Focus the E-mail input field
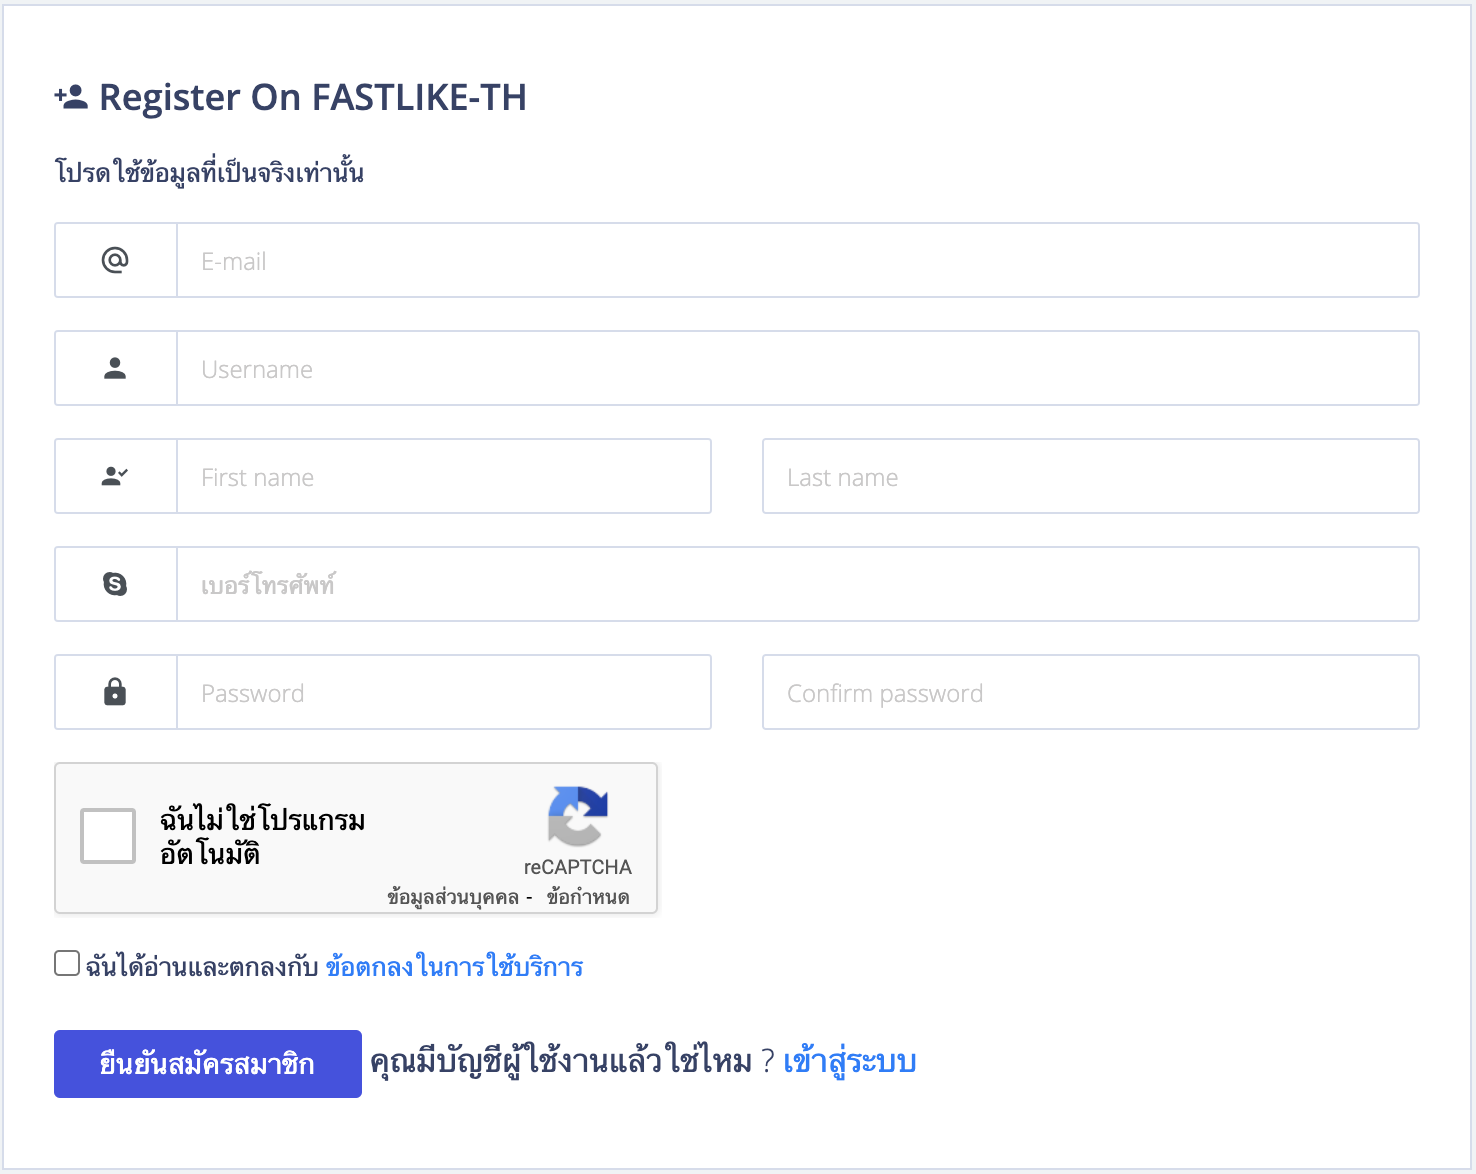 coord(798,260)
